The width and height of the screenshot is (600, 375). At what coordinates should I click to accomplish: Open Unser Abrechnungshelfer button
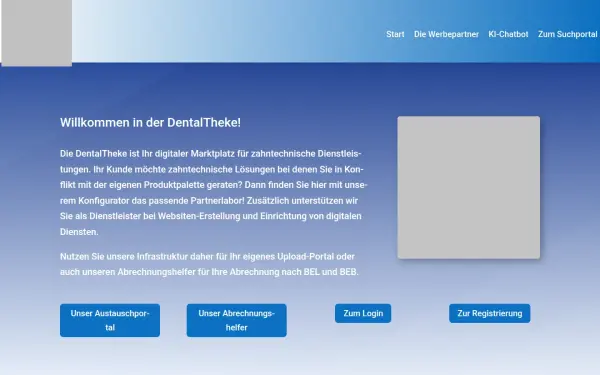tap(236, 320)
